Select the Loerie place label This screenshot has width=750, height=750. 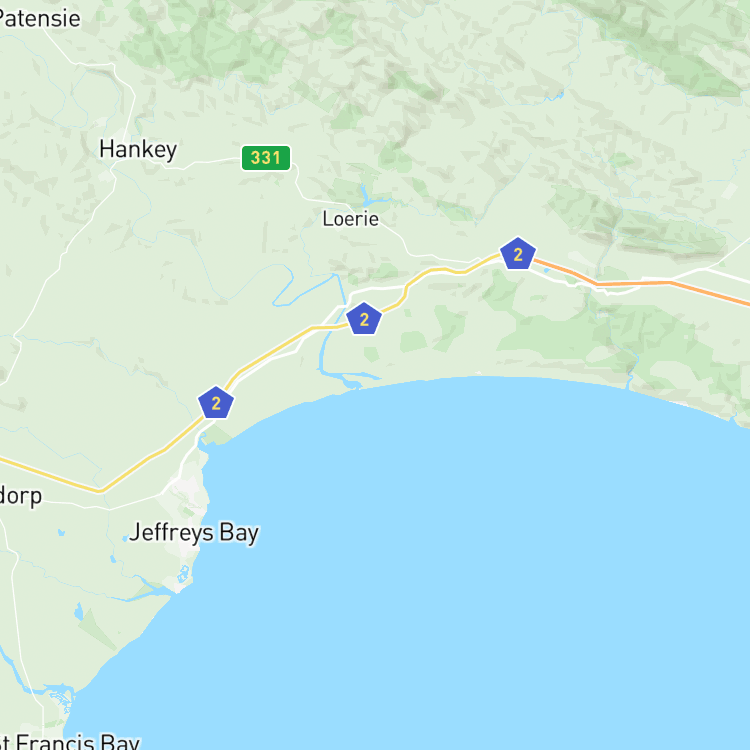pos(351,219)
